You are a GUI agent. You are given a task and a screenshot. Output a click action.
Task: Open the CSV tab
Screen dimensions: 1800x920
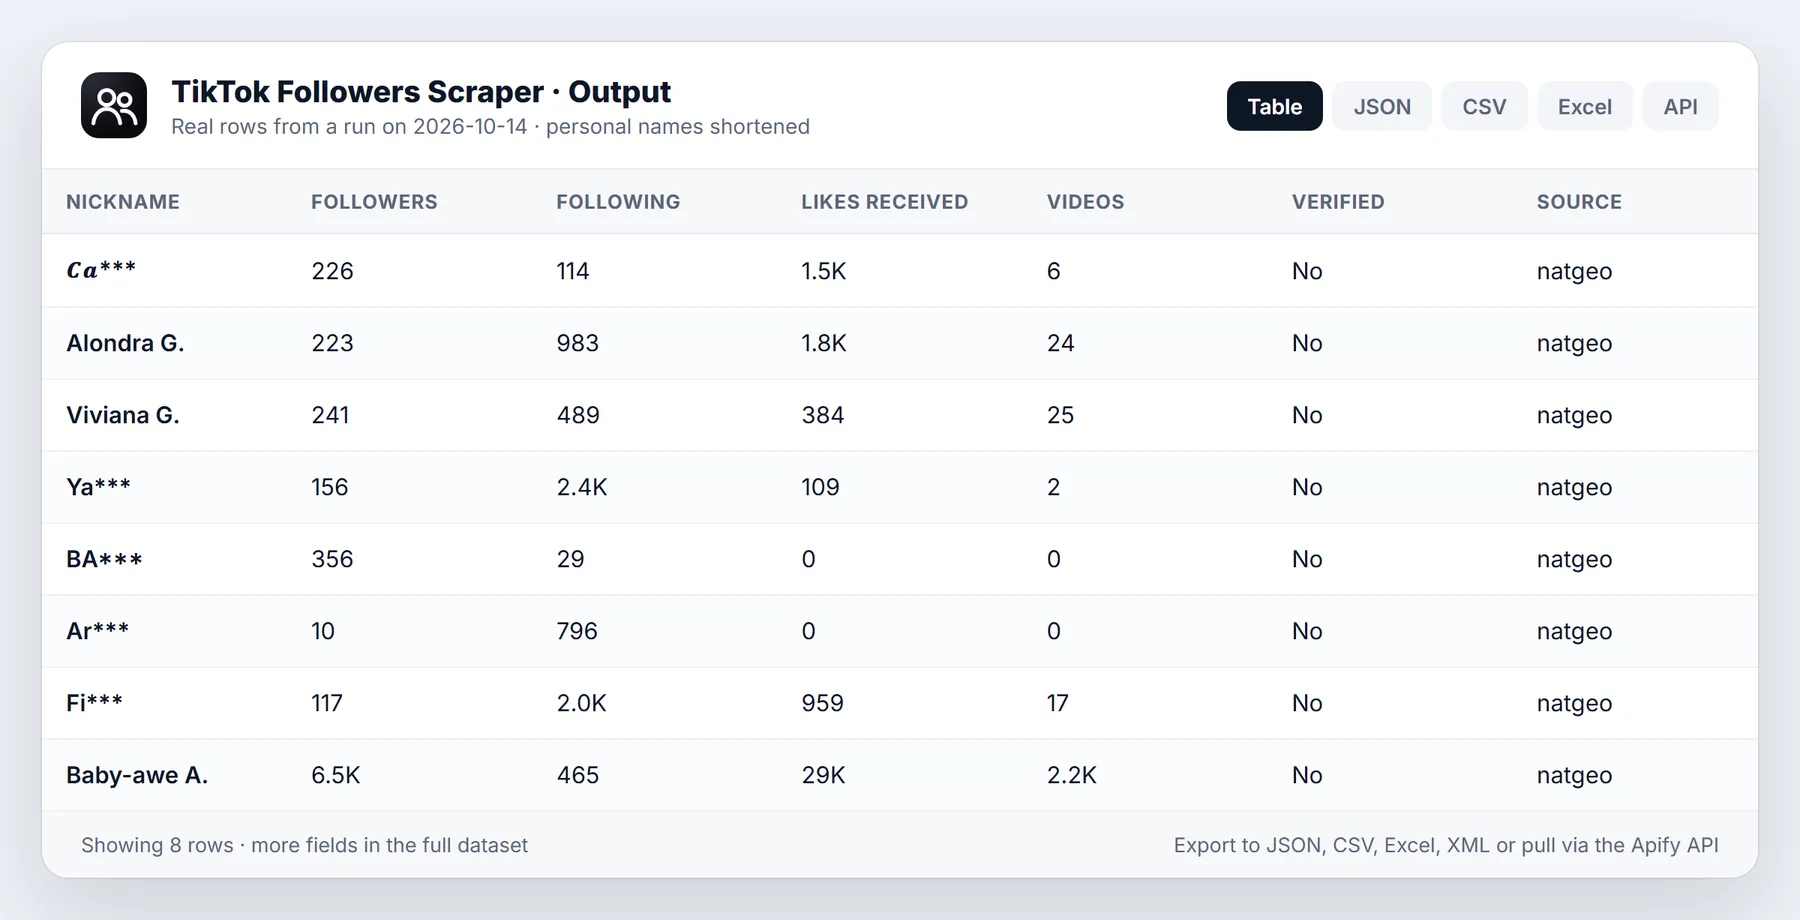tap(1484, 106)
